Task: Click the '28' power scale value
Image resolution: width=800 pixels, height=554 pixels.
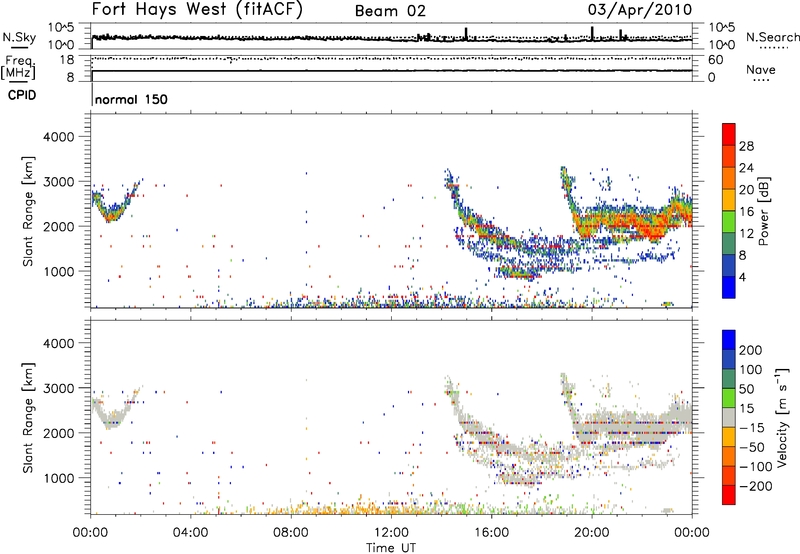Action: [746, 146]
